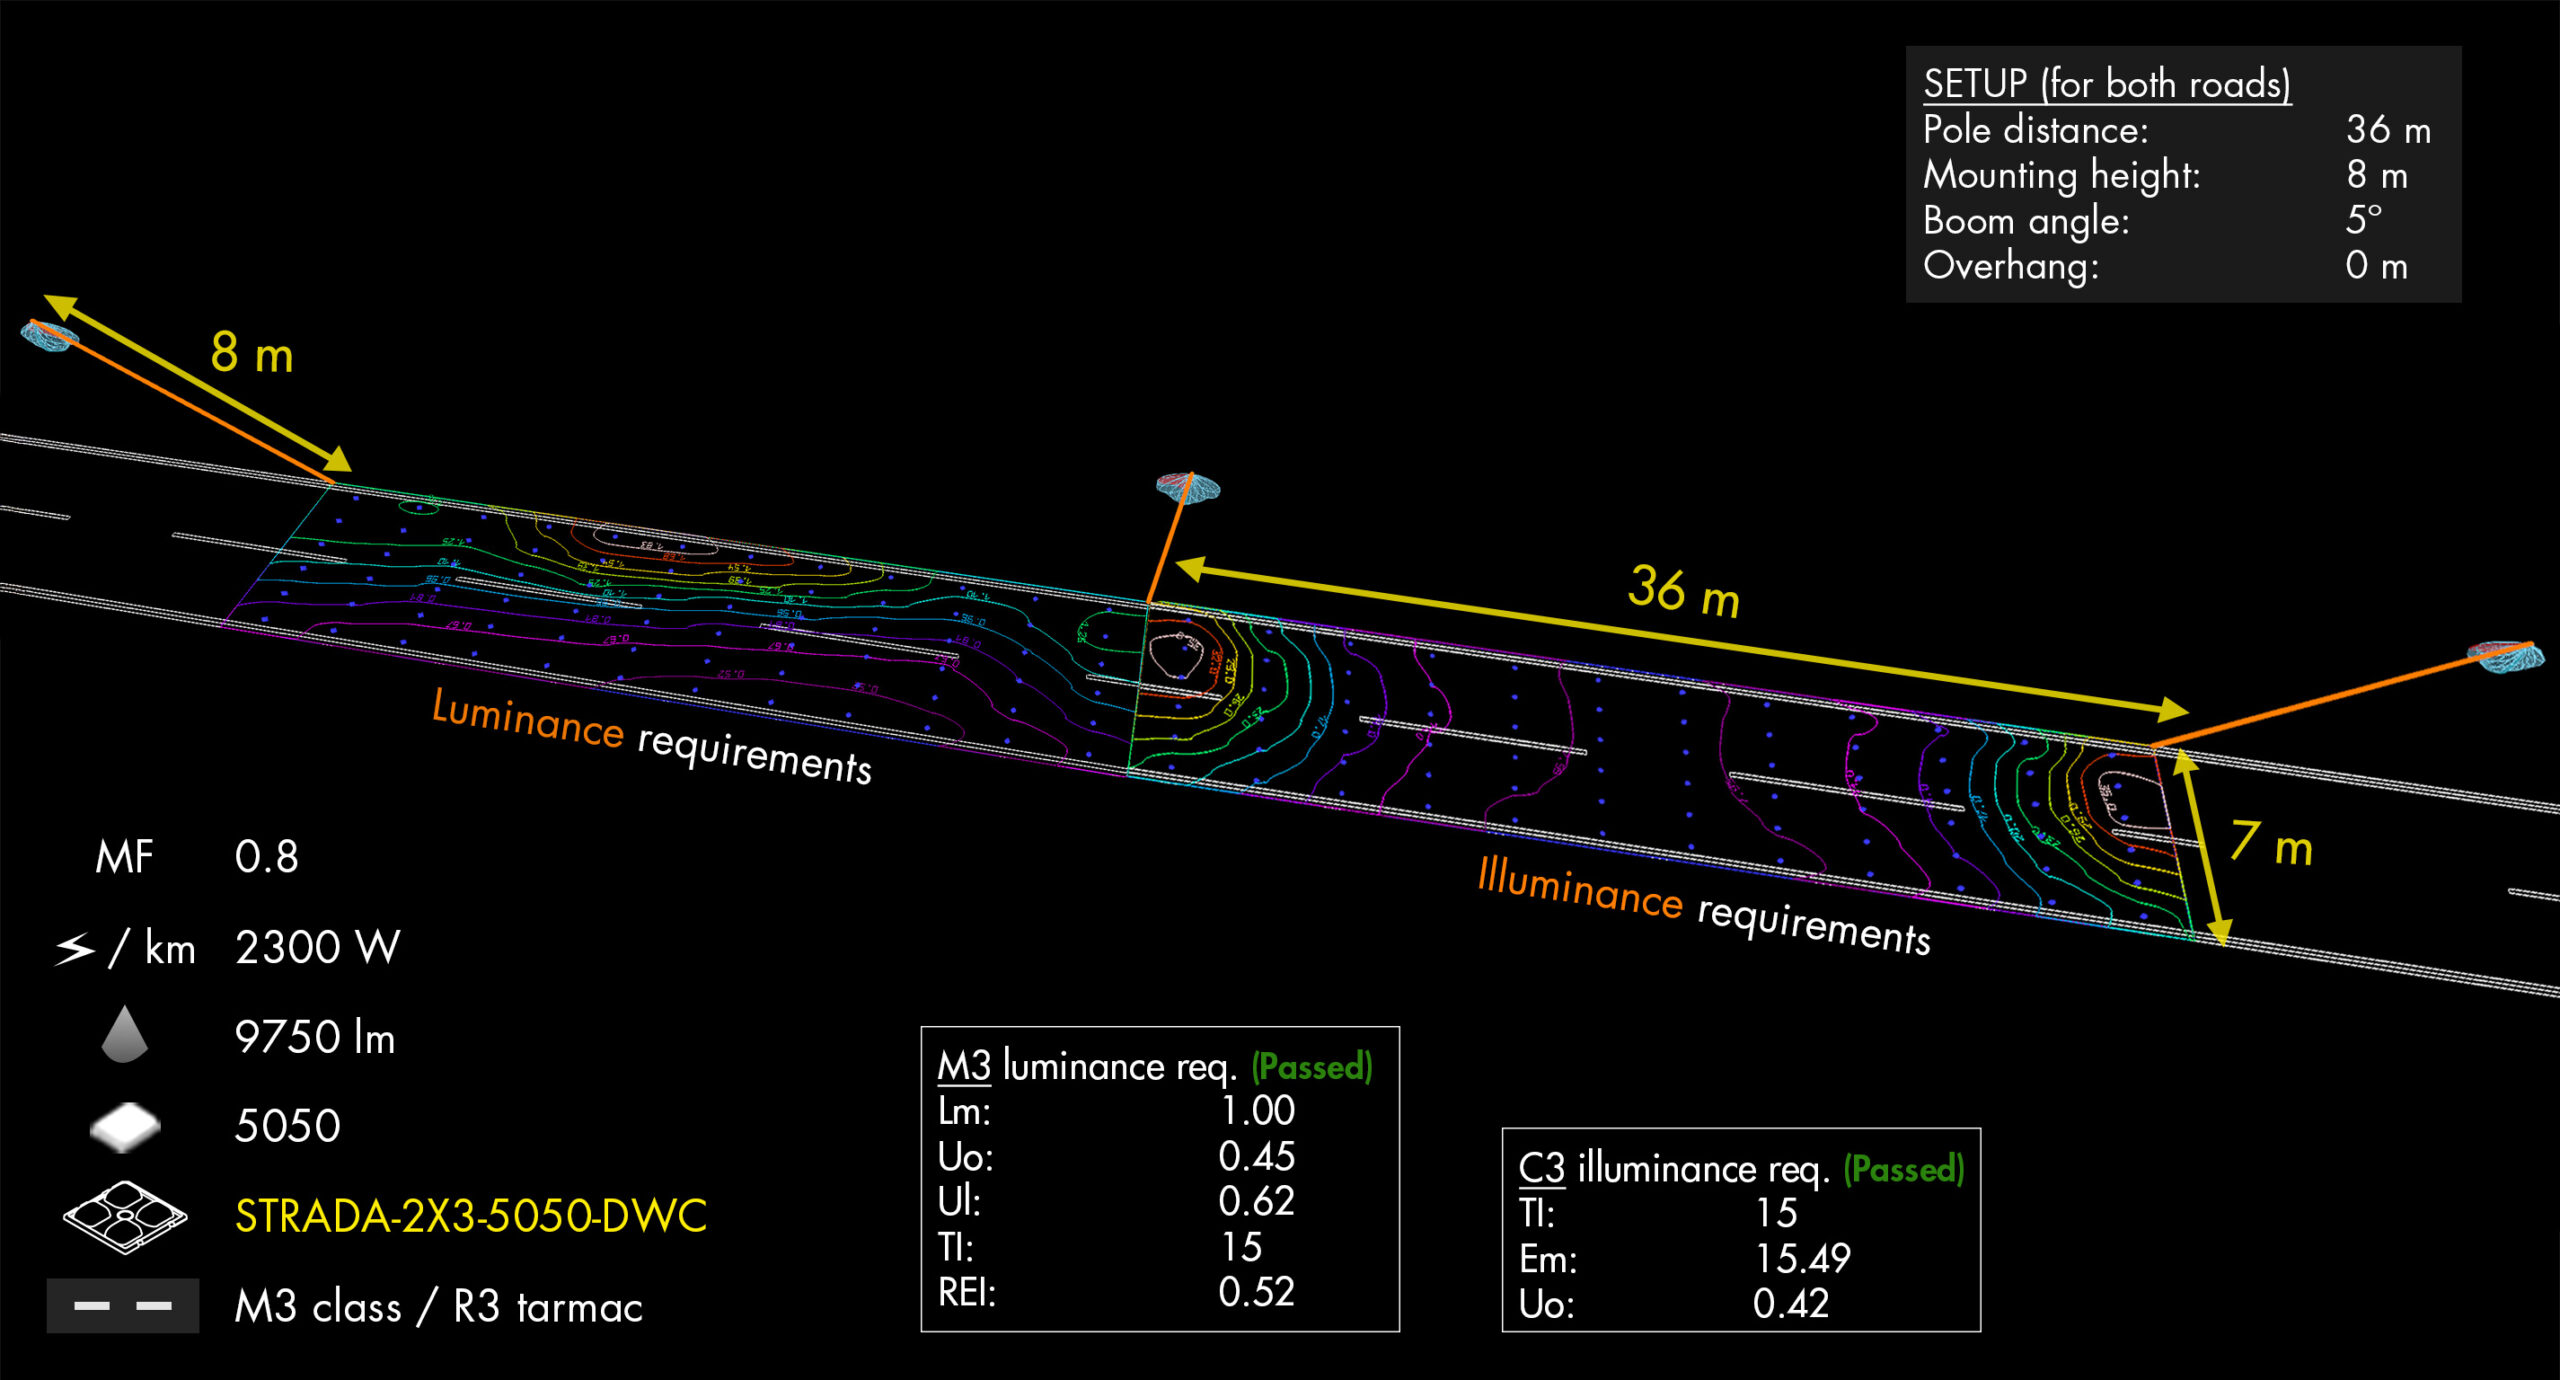Click the luminous flux cone icon

124,1035
